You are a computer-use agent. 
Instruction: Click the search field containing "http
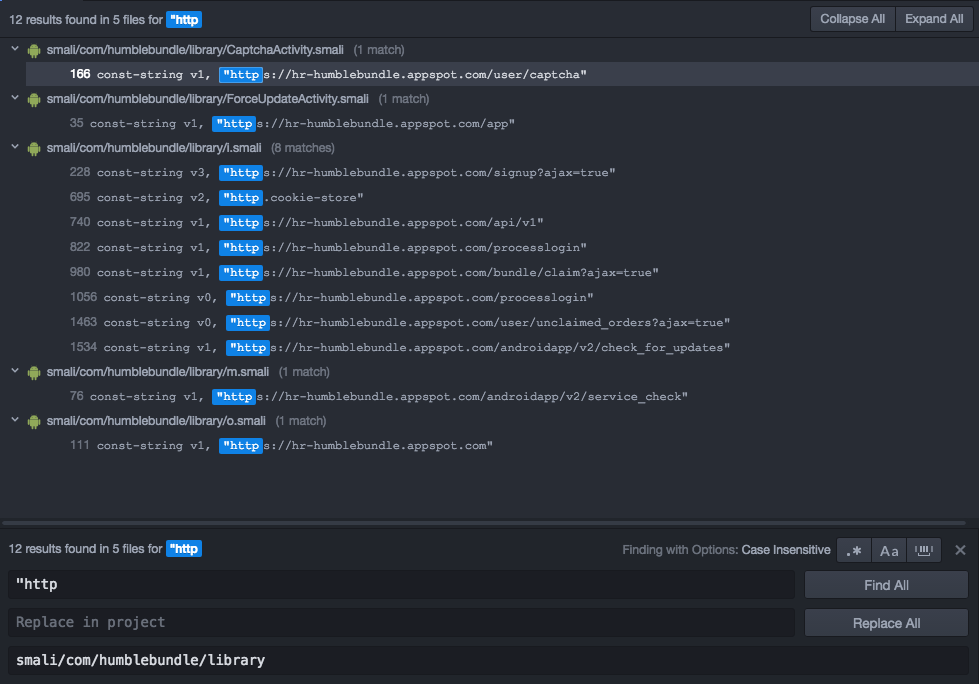coord(400,584)
